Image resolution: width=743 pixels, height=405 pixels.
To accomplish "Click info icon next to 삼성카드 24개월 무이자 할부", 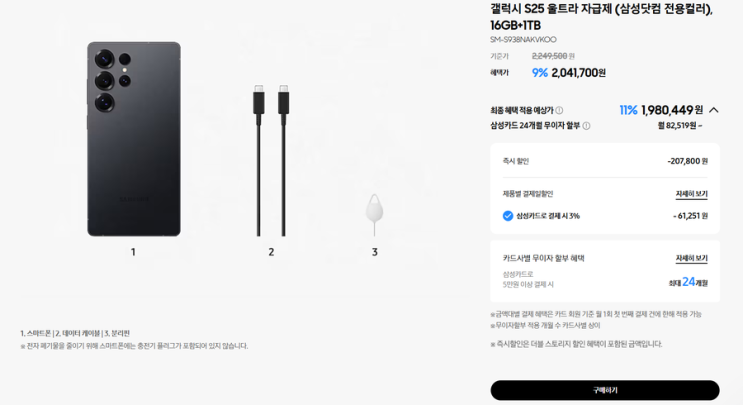I will coord(586,126).
